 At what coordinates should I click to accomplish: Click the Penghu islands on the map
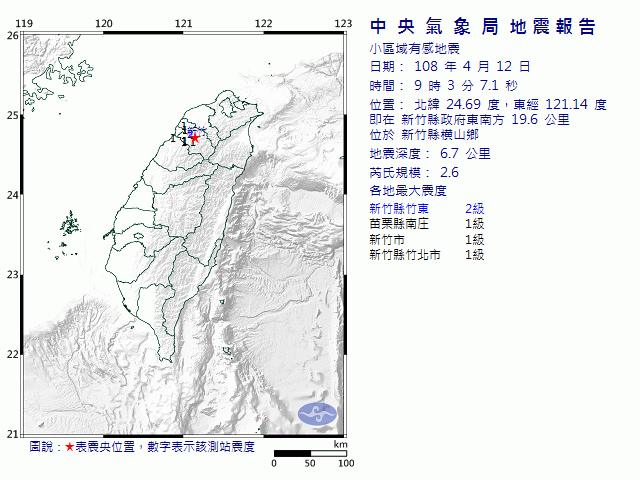(70, 224)
